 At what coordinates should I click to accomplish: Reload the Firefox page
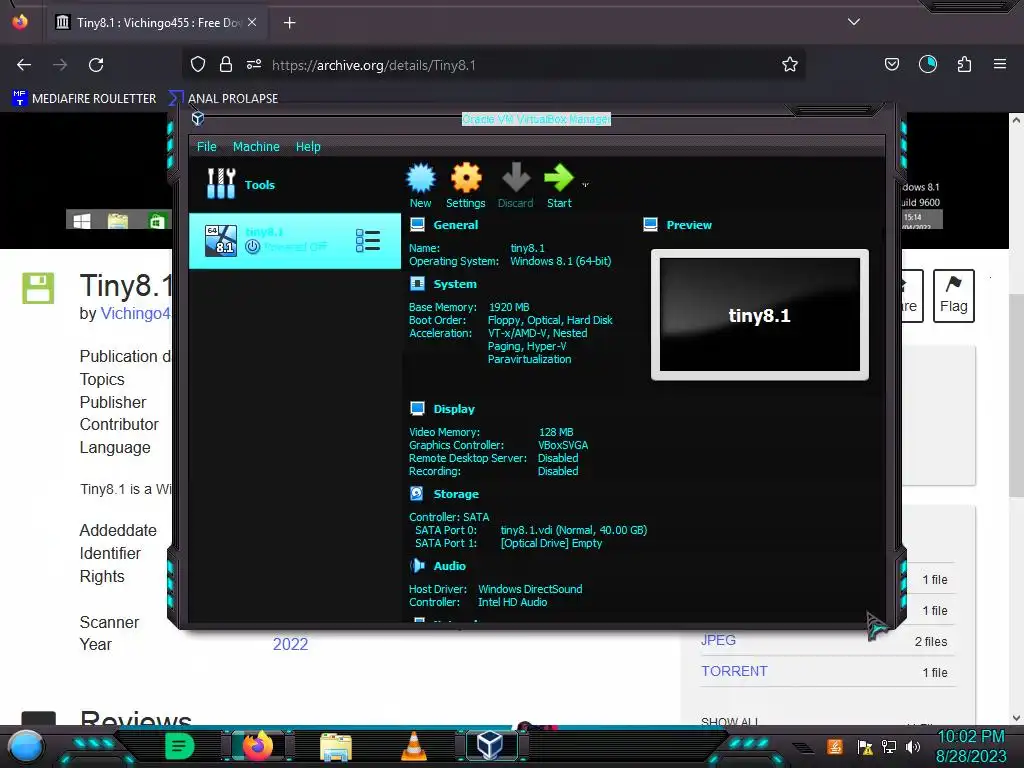(96, 65)
